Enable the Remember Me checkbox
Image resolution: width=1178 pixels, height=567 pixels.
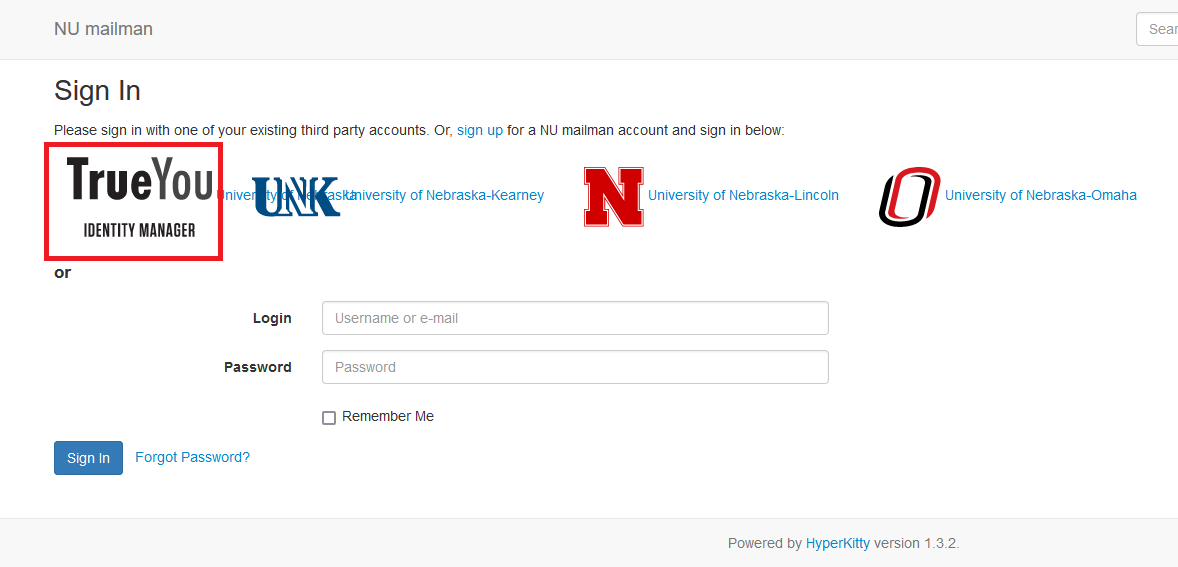pyautogui.click(x=329, y=418)
